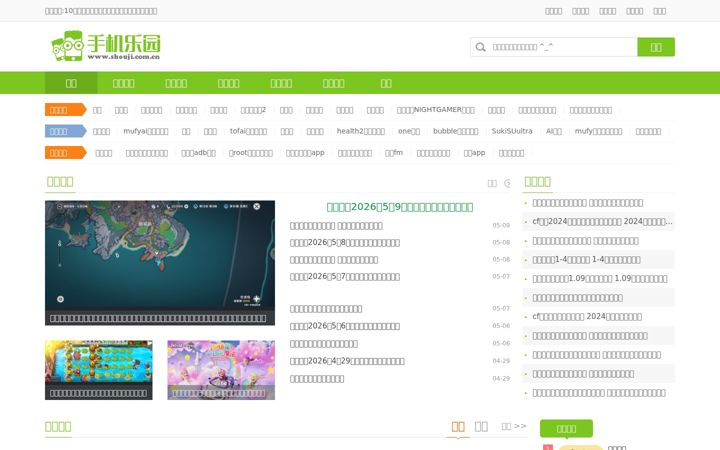Open the green headline mentioning 2026 5 9
720x450 pixels.
[x=399, y=207]
